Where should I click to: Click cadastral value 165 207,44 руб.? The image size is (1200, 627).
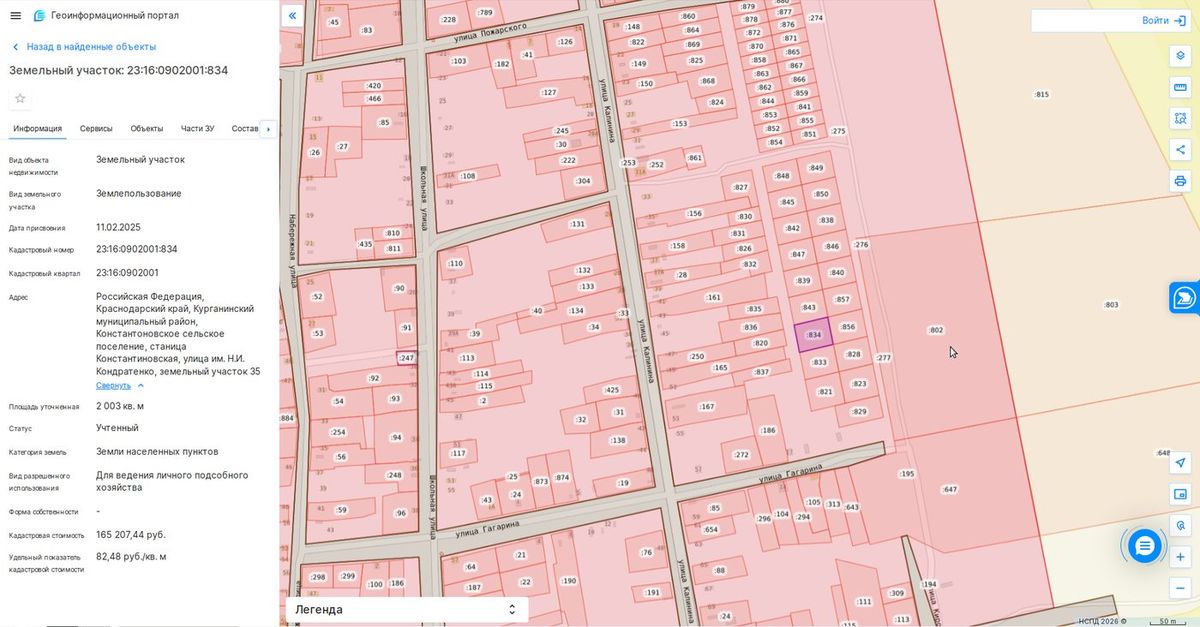pos(131,535)
